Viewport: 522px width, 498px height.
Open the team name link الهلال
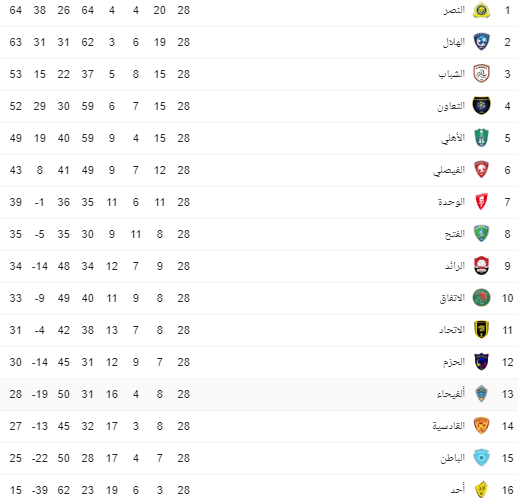(454, 42)
